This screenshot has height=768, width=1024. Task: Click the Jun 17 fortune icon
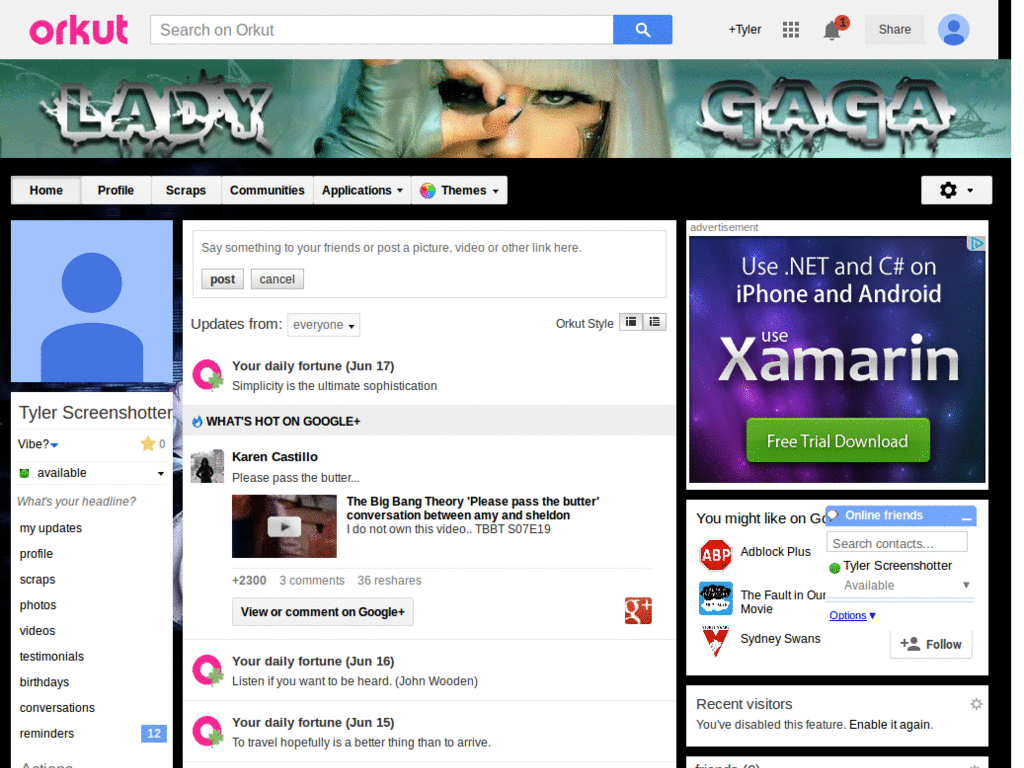(208, 375)
